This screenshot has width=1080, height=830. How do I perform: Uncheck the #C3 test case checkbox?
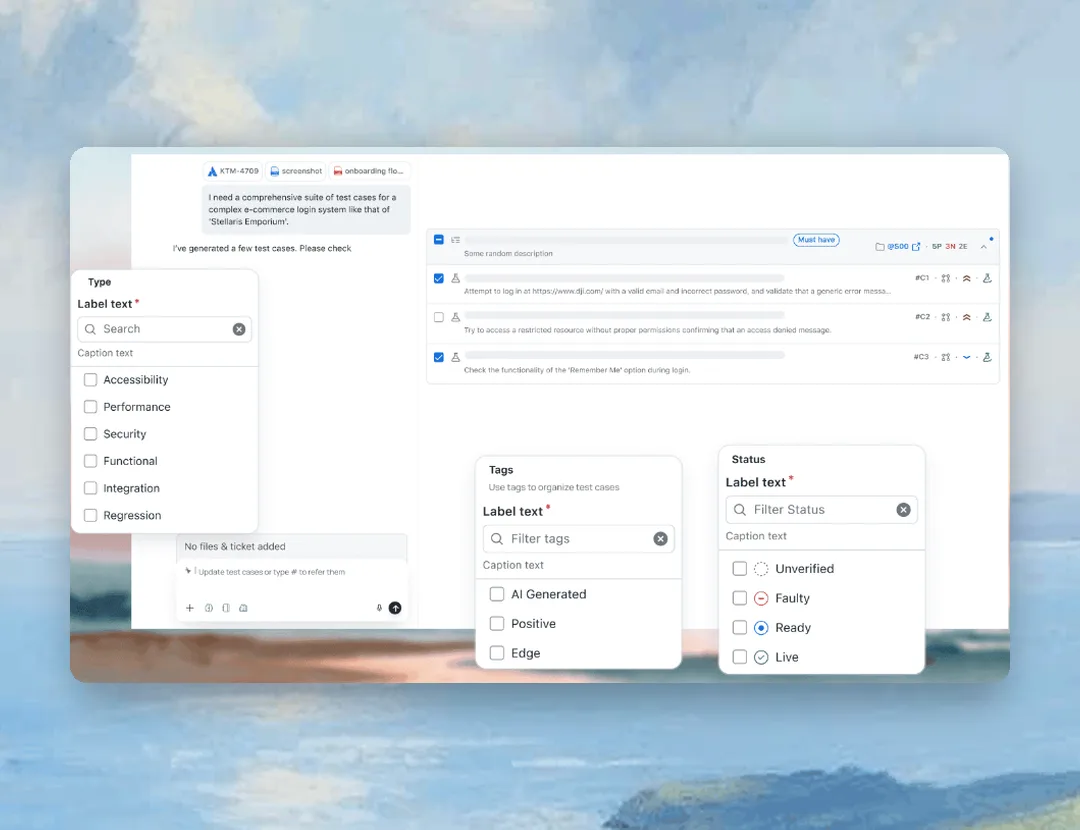tap(439, 357)
